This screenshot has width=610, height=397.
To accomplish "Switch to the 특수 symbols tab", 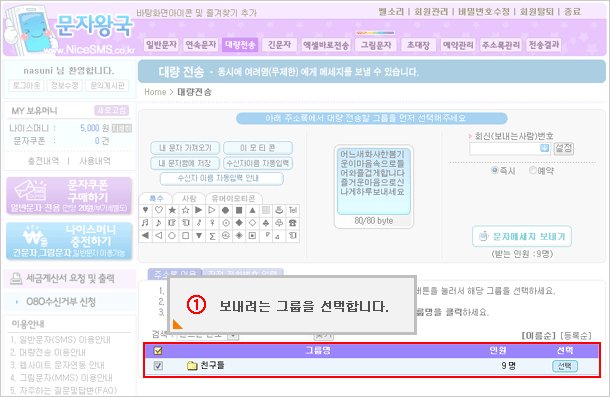I will click(x=156, y=198).
